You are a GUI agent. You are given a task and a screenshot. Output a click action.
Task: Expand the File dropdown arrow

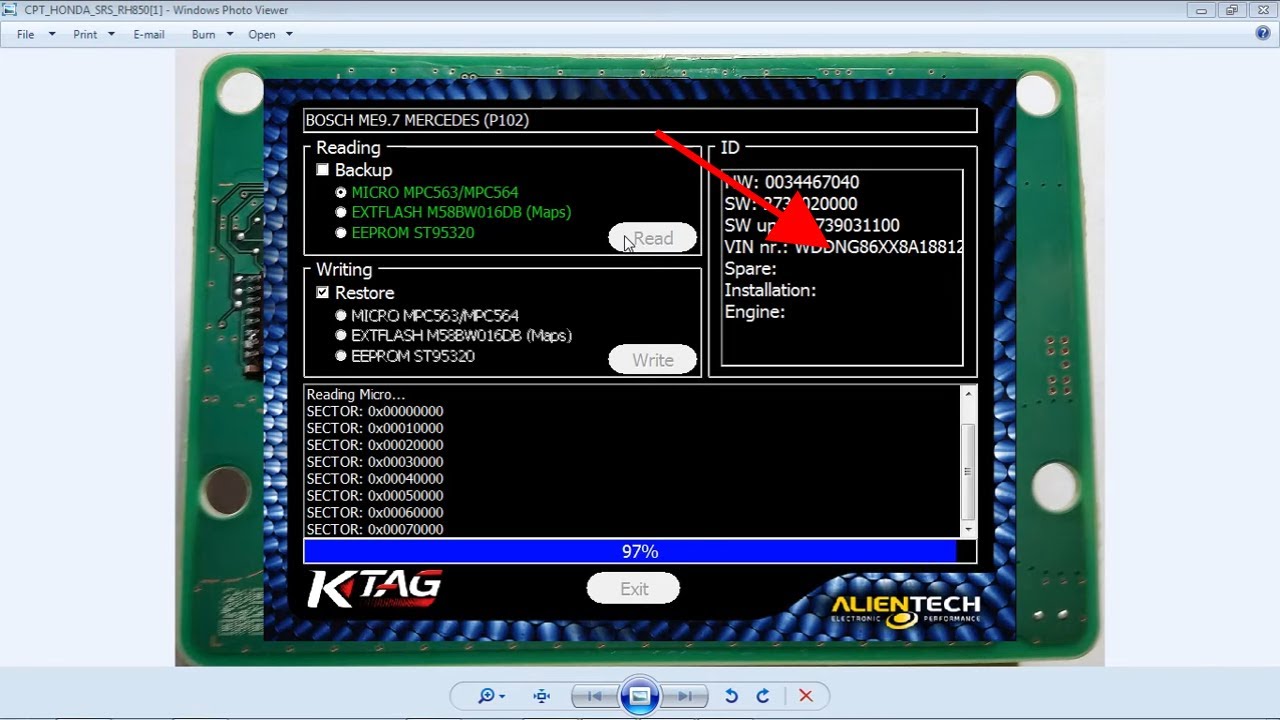52,34
